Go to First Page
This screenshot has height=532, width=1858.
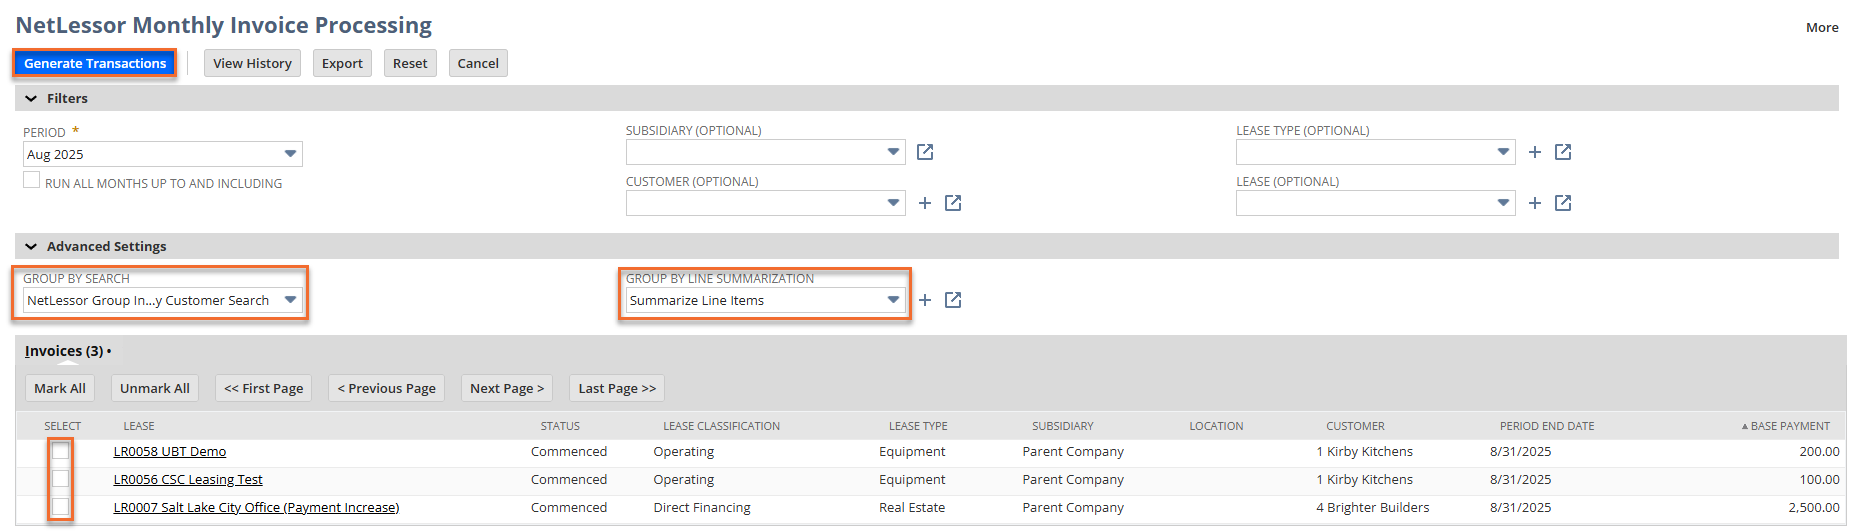point(264,388)
